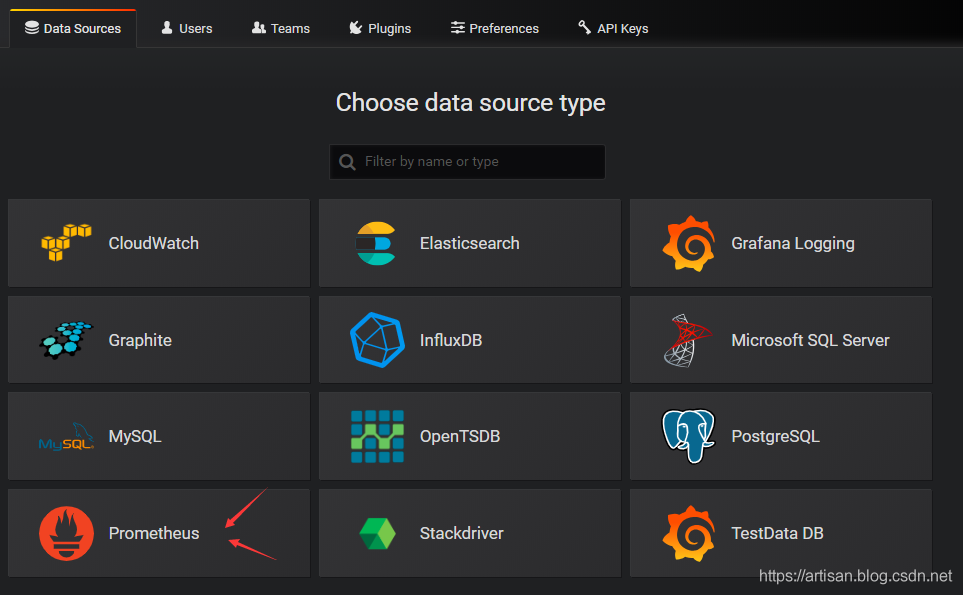Open the Teams tab
The width and height of the screenshot is (963, 595).
pyautogui.click(x=281, y=28)
